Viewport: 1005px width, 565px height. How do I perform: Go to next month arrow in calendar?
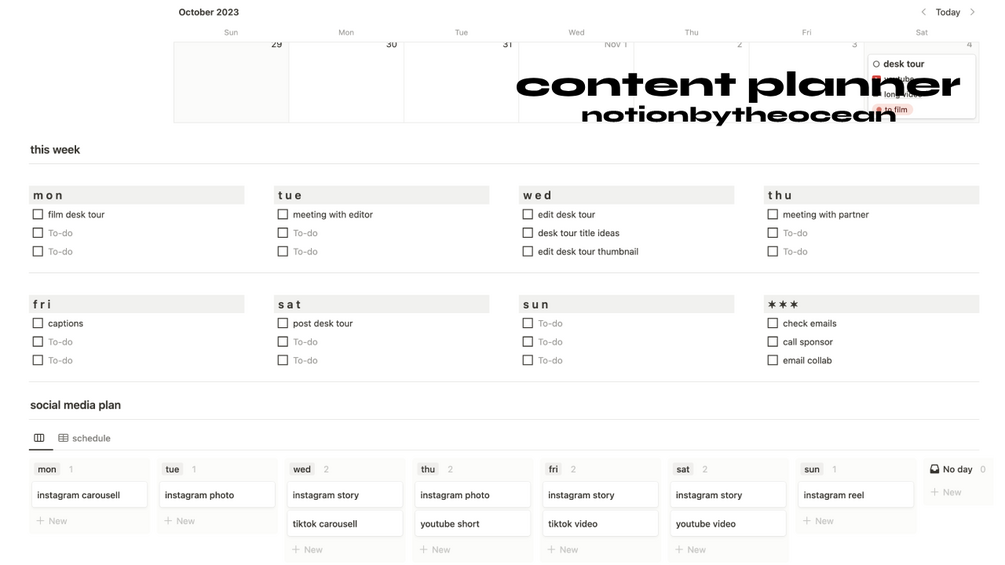tap(972, 12)
